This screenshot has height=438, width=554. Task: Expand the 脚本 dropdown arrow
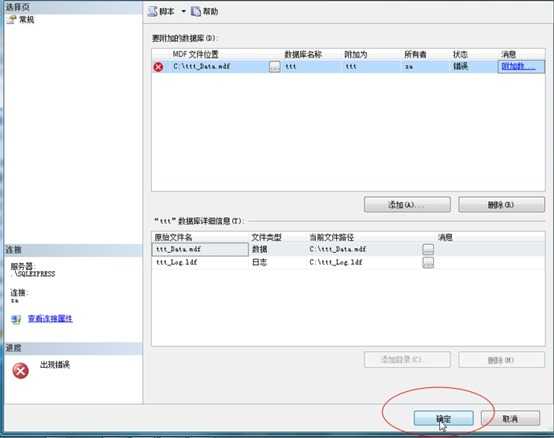(183, 12)
